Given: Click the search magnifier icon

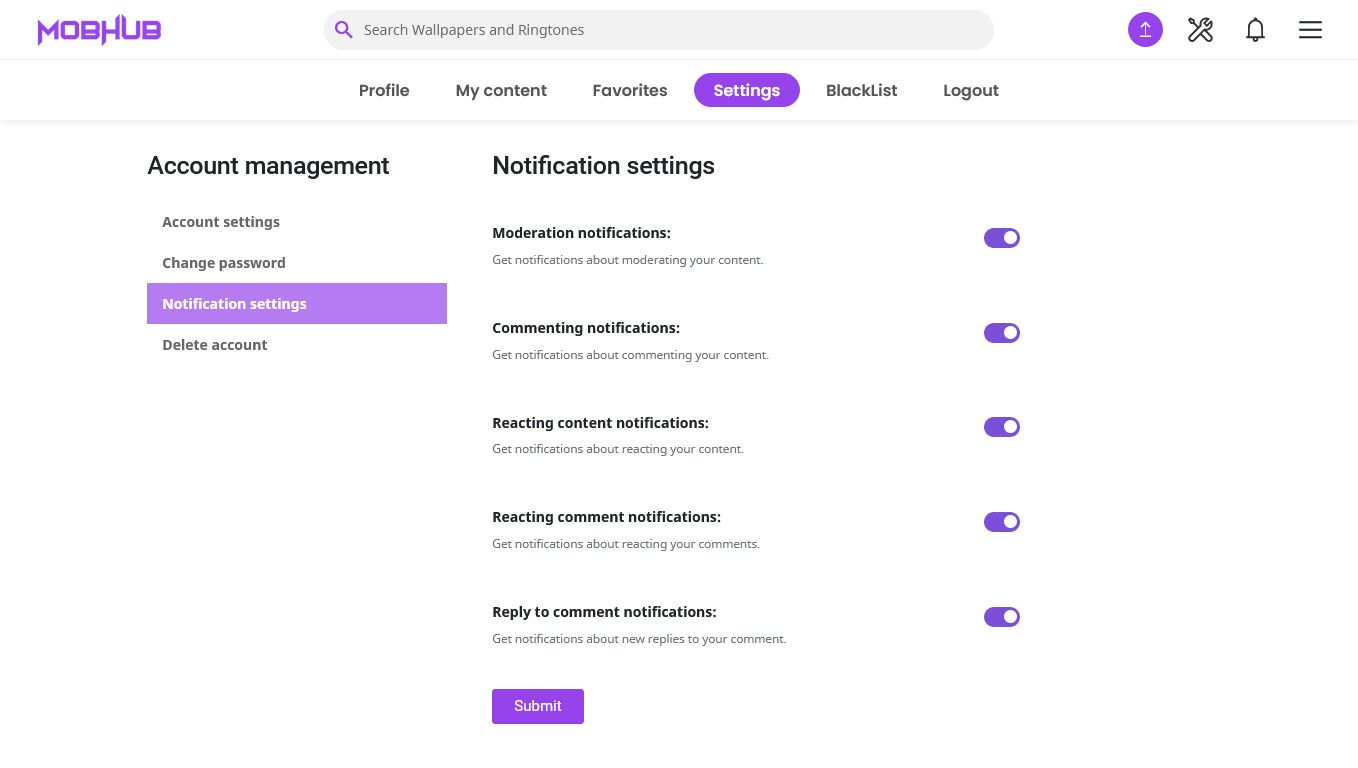Looking at the screenshot, I should tap(343, 30).
